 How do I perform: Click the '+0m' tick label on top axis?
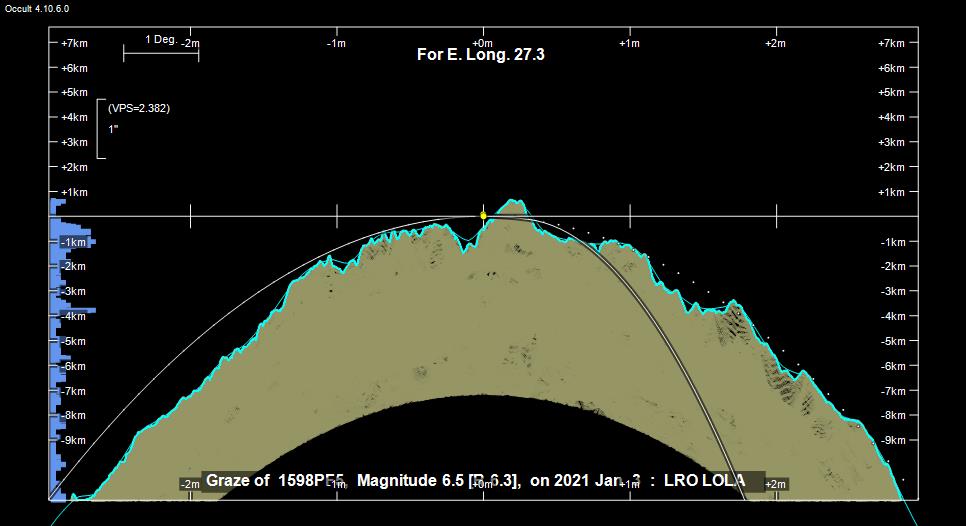tap(483, 43)
